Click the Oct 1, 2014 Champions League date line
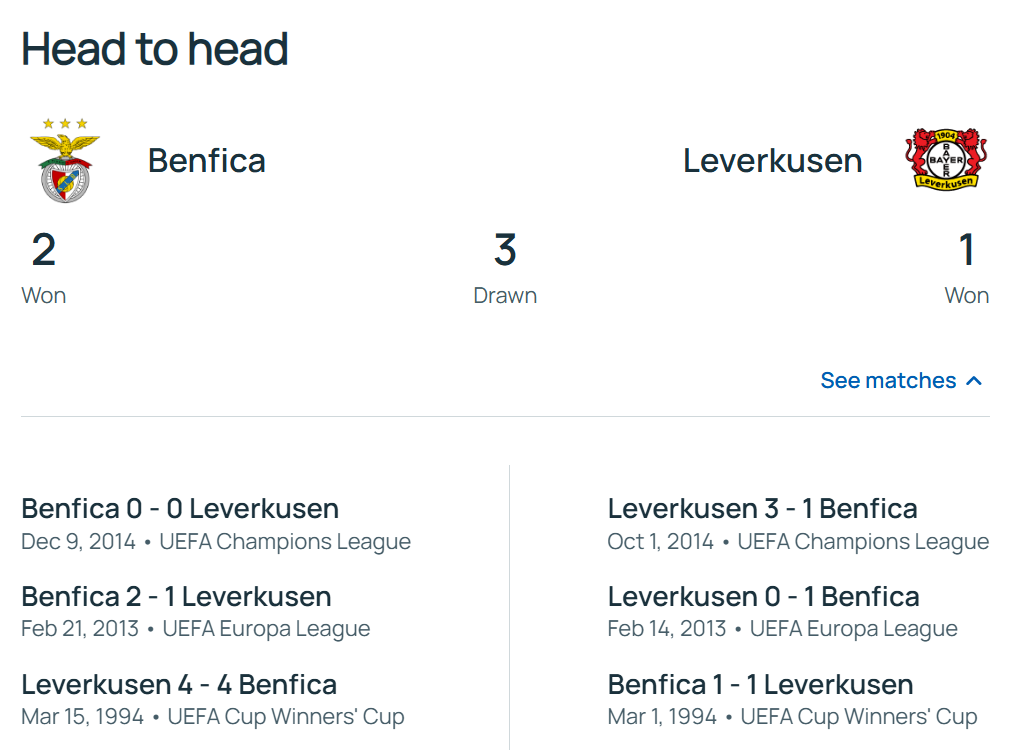The width and height of the screenshot is (1014, 750). 798,542
